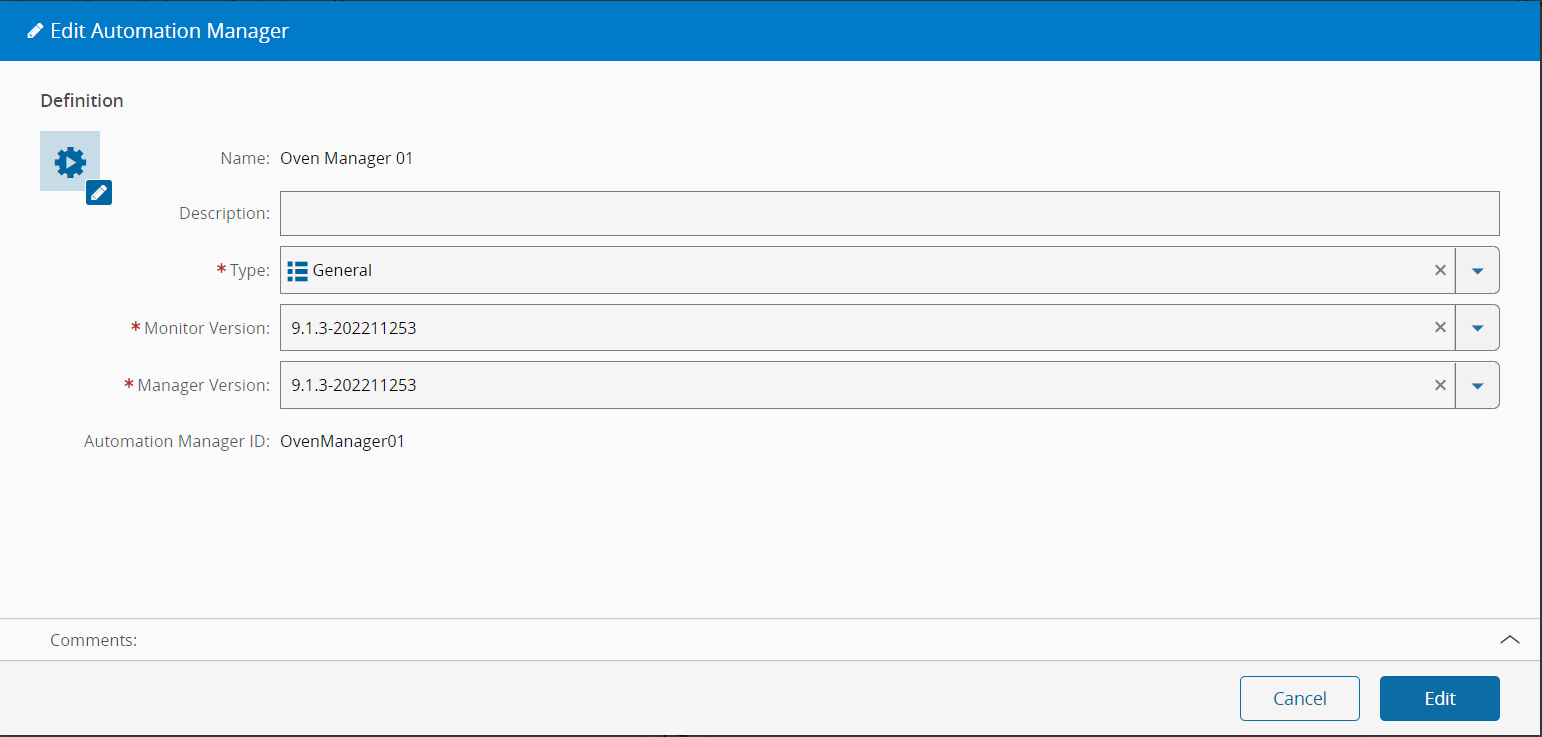Viewport: 1542px width, 737px height.
Task: Clear the Type field selection
Action: 1440,270
